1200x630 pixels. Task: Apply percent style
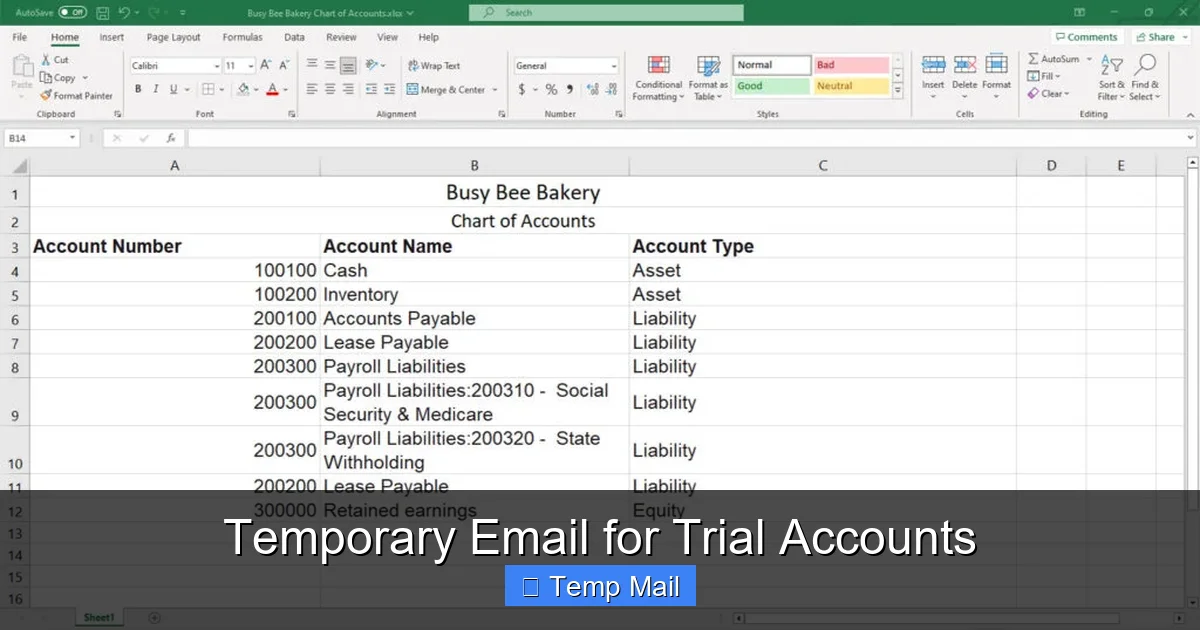551,89
